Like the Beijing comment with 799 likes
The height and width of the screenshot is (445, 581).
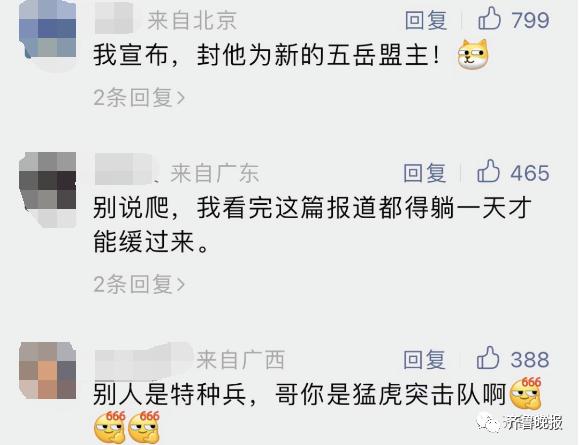[489, 19]
